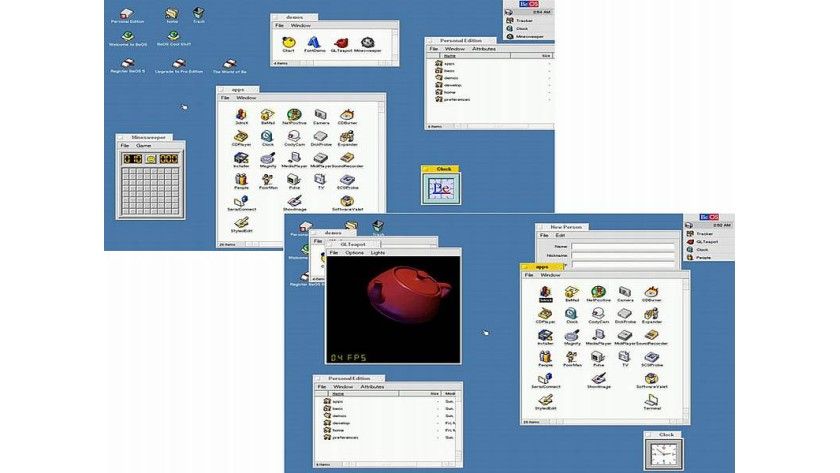Open the Chart demo icon

pyautogui.click(x=288, y=44)
